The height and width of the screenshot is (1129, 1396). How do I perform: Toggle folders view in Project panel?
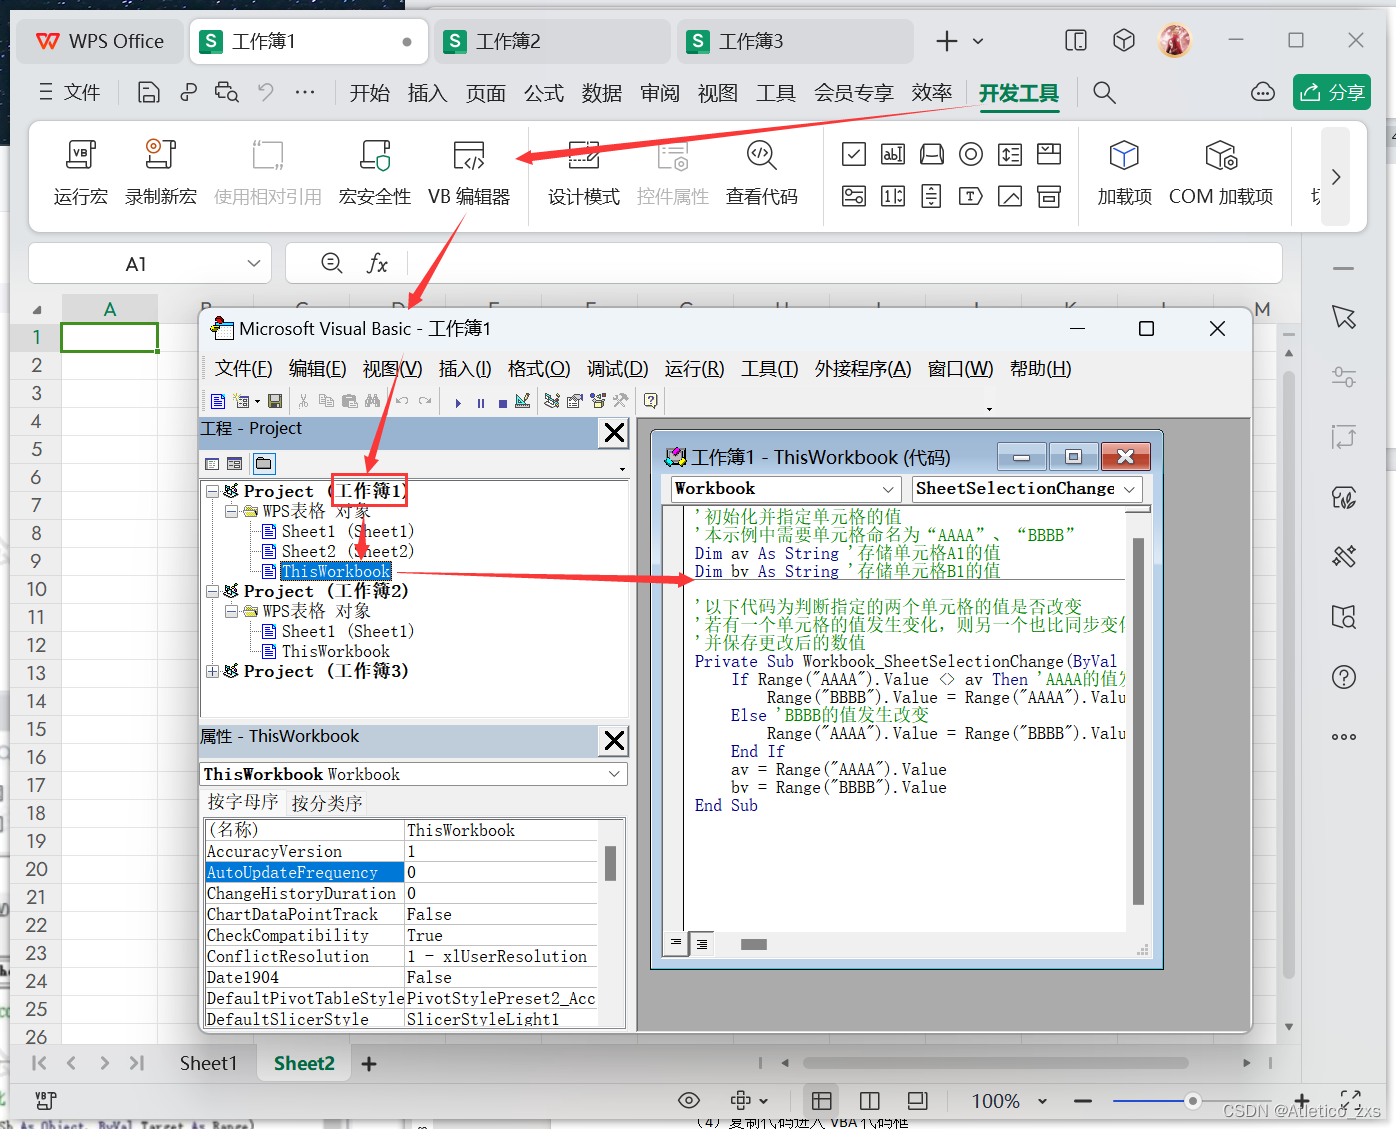pyautogui.click(x=264, y=464)
